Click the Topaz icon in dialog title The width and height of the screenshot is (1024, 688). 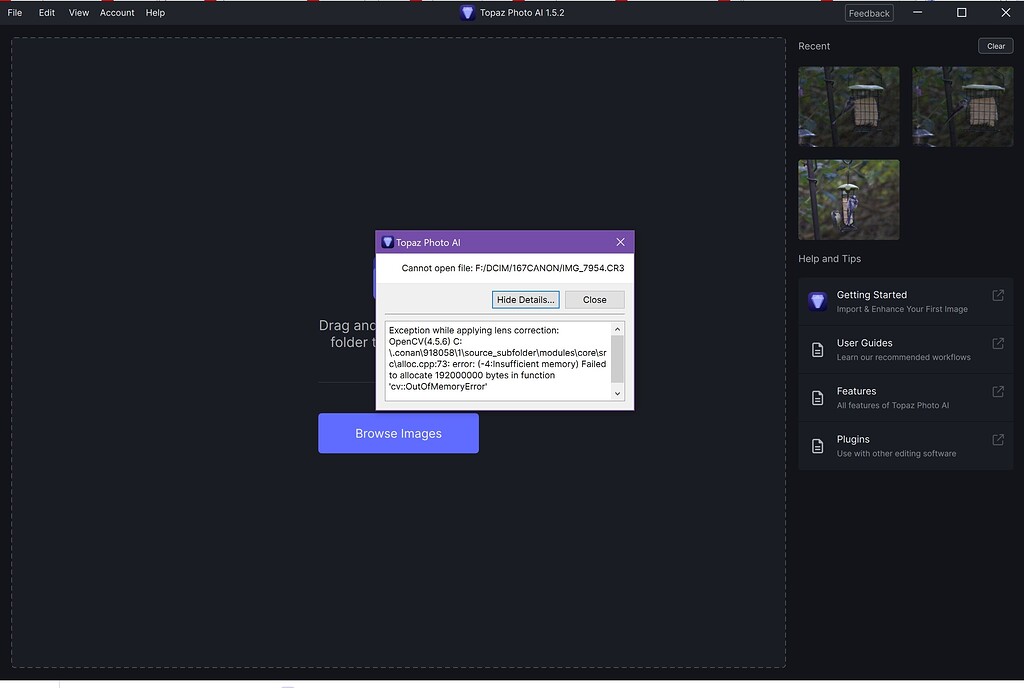click(x=387, y=242)
